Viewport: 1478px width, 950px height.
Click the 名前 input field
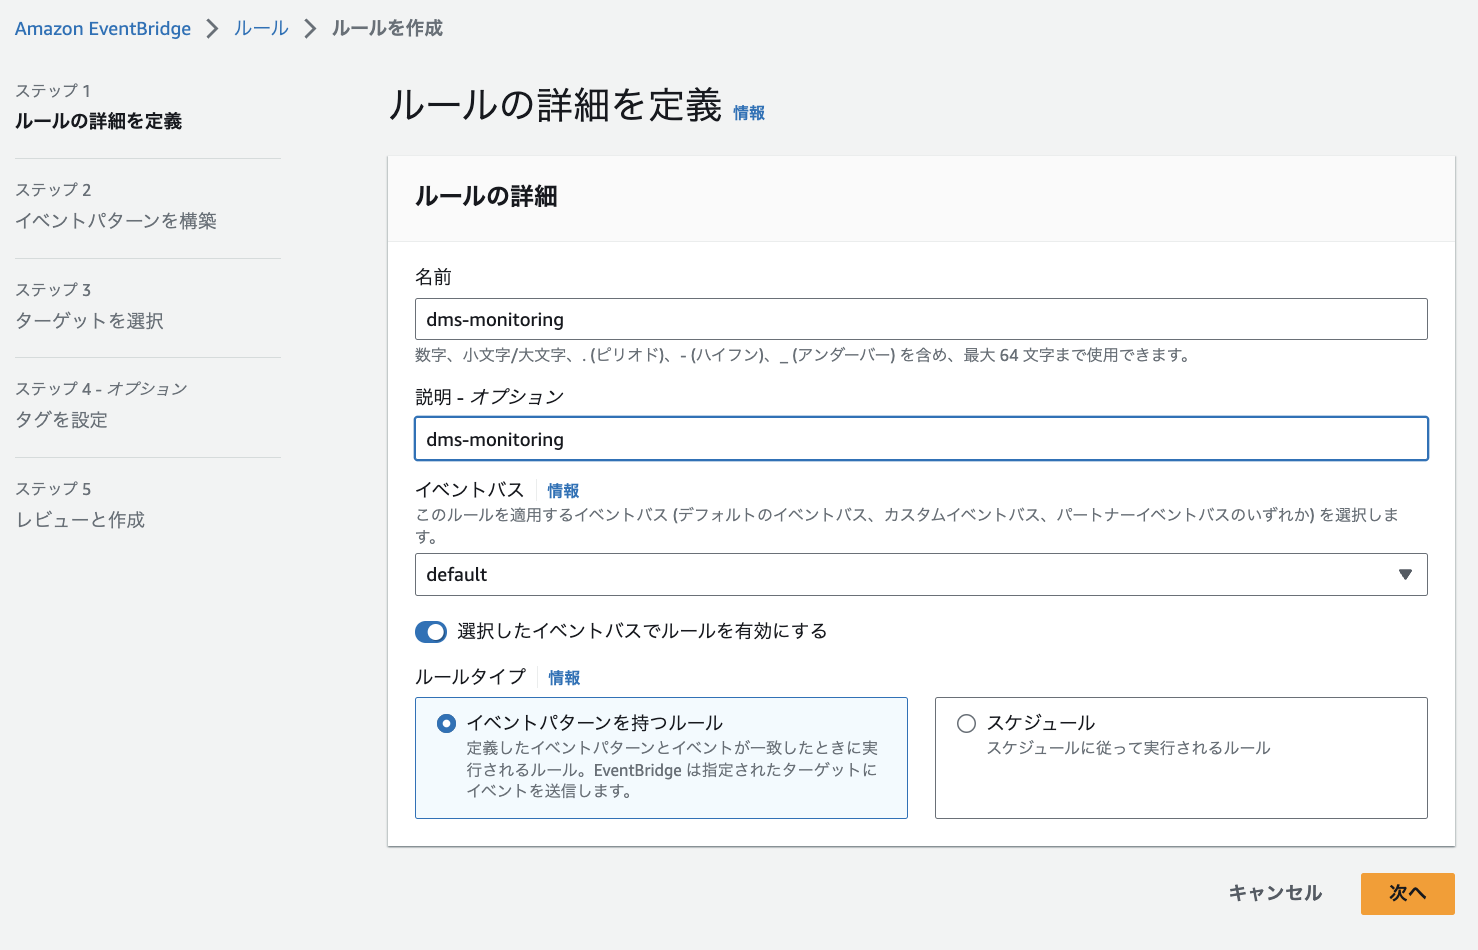pyautogui.click(x=921, y=319)
